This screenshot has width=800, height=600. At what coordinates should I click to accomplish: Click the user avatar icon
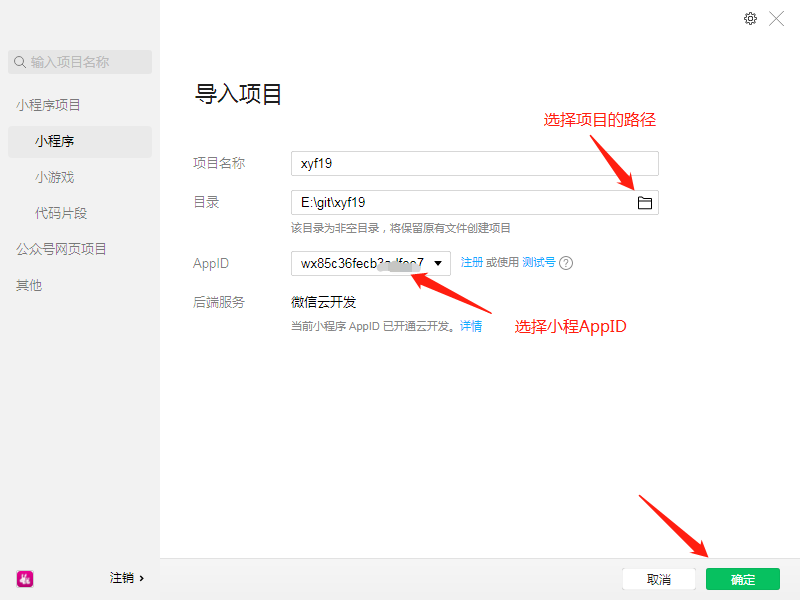tap(25, 579)
